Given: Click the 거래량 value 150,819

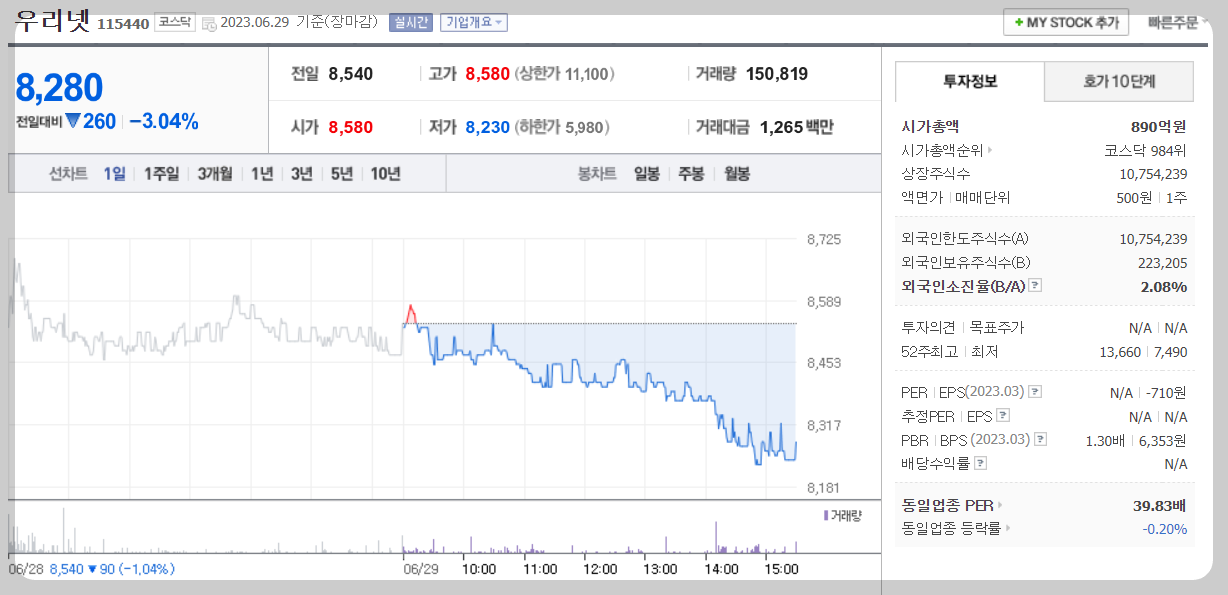Looking at the screenshot, I should tap(776, 74).
